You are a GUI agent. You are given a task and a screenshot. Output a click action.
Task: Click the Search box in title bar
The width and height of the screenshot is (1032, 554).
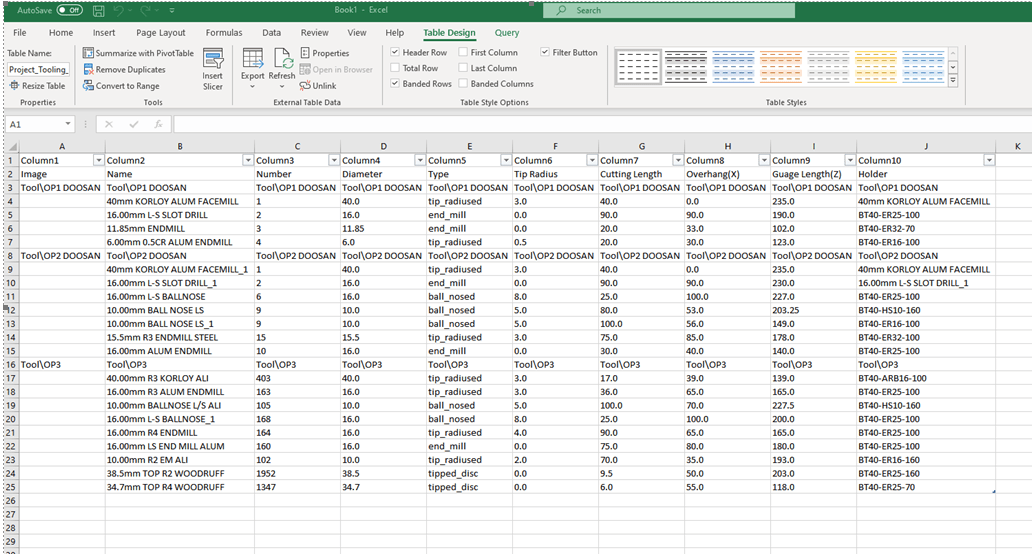[669, 11]
